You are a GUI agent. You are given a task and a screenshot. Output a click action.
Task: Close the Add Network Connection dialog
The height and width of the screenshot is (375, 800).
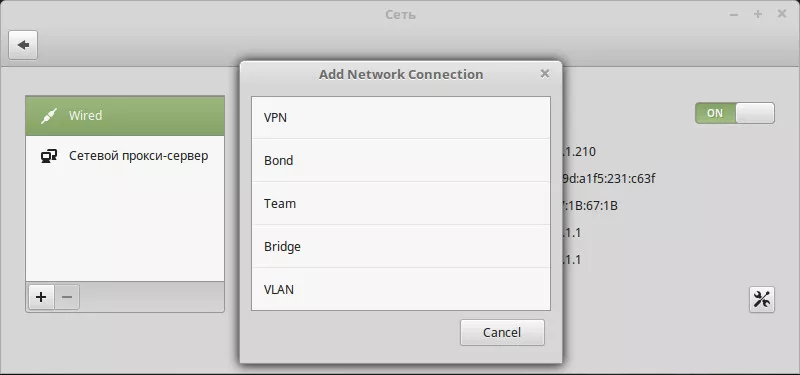click(544, 74)
